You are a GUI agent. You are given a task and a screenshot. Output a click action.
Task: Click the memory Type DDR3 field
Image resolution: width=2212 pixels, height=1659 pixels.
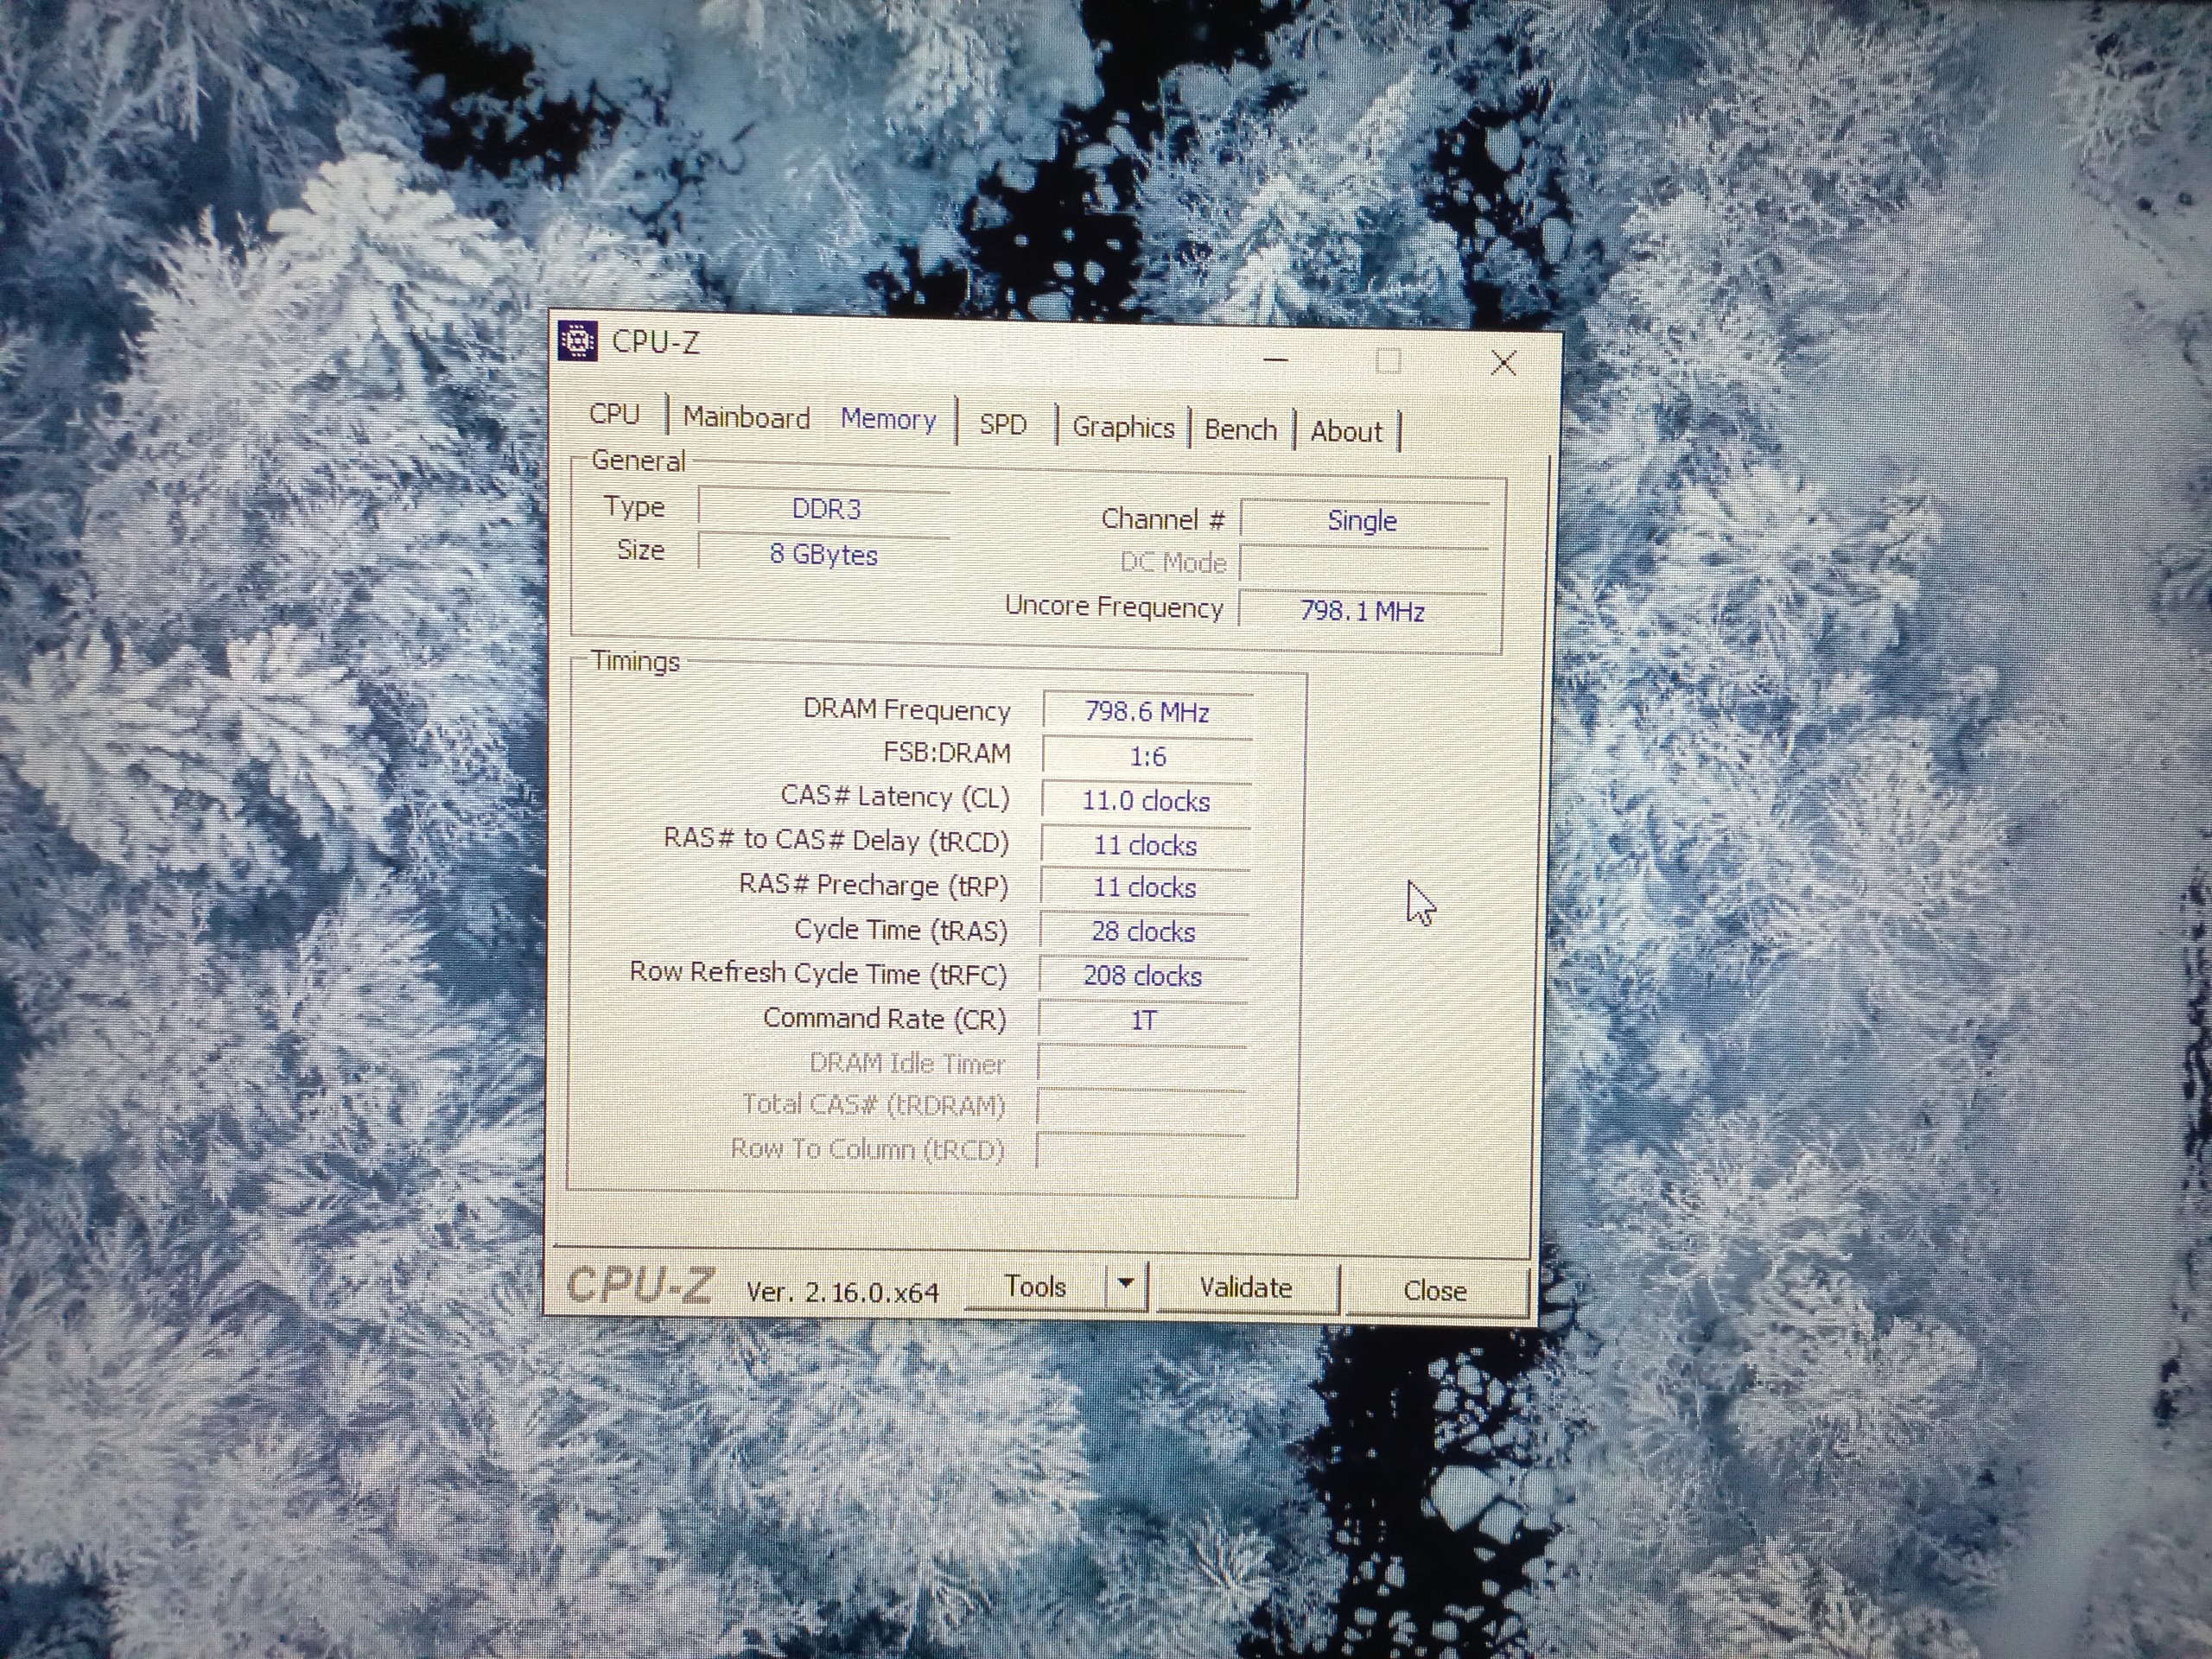(x=825, y=509)
